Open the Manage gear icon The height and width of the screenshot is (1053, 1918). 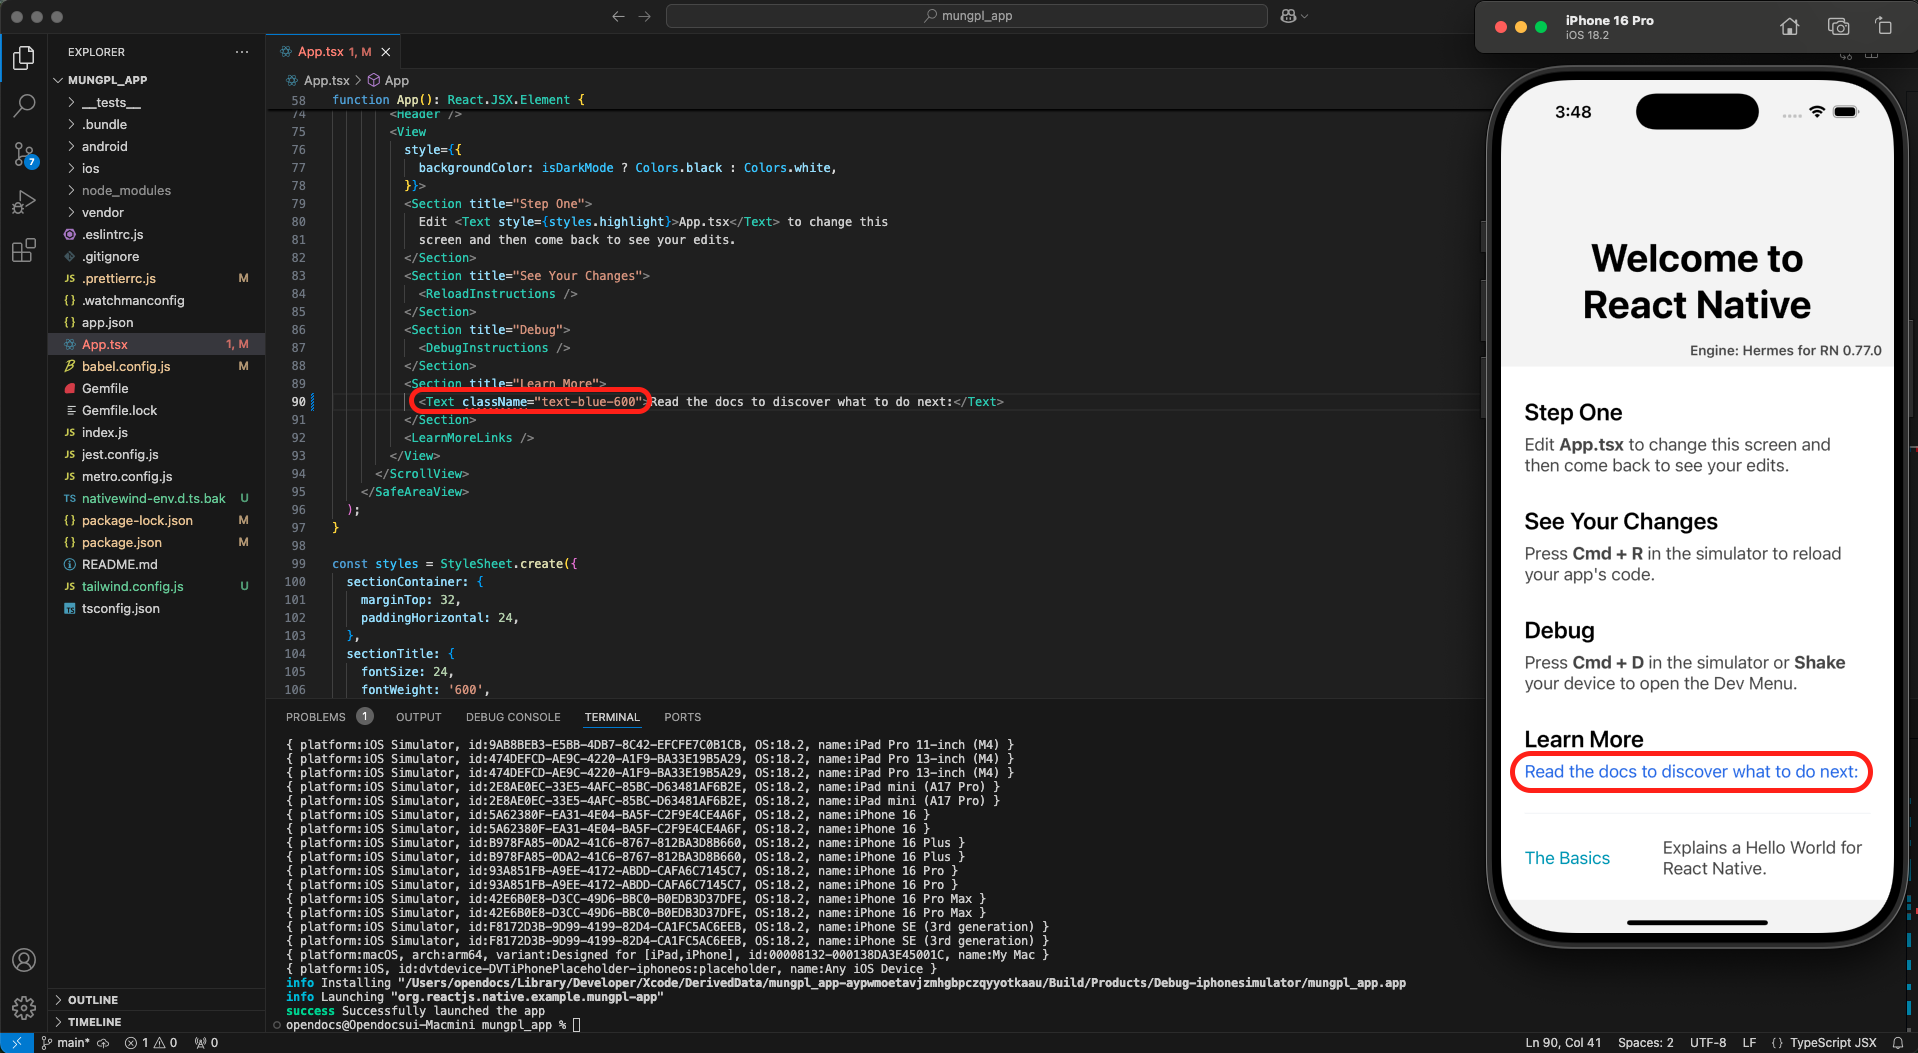click(x=24, y=1007)
